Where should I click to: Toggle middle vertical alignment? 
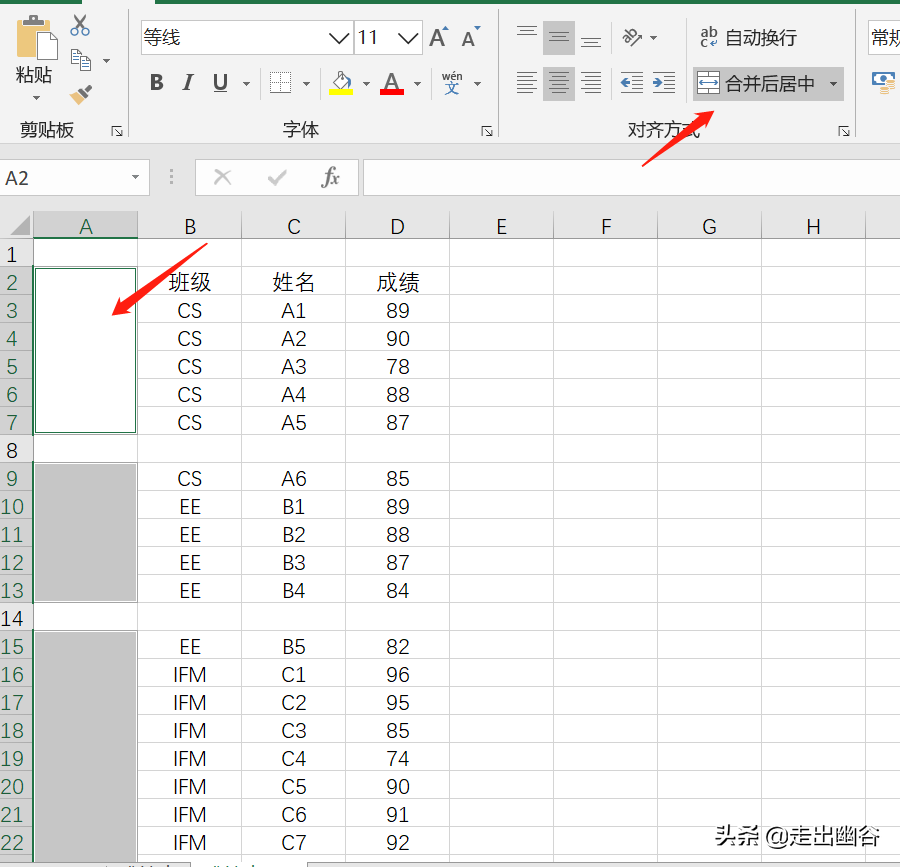(558, 38)
